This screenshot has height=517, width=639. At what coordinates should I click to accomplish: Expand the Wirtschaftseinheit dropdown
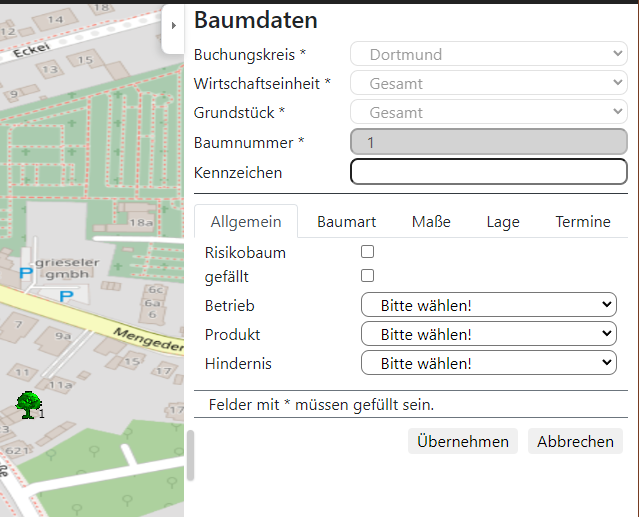[488, 84]
